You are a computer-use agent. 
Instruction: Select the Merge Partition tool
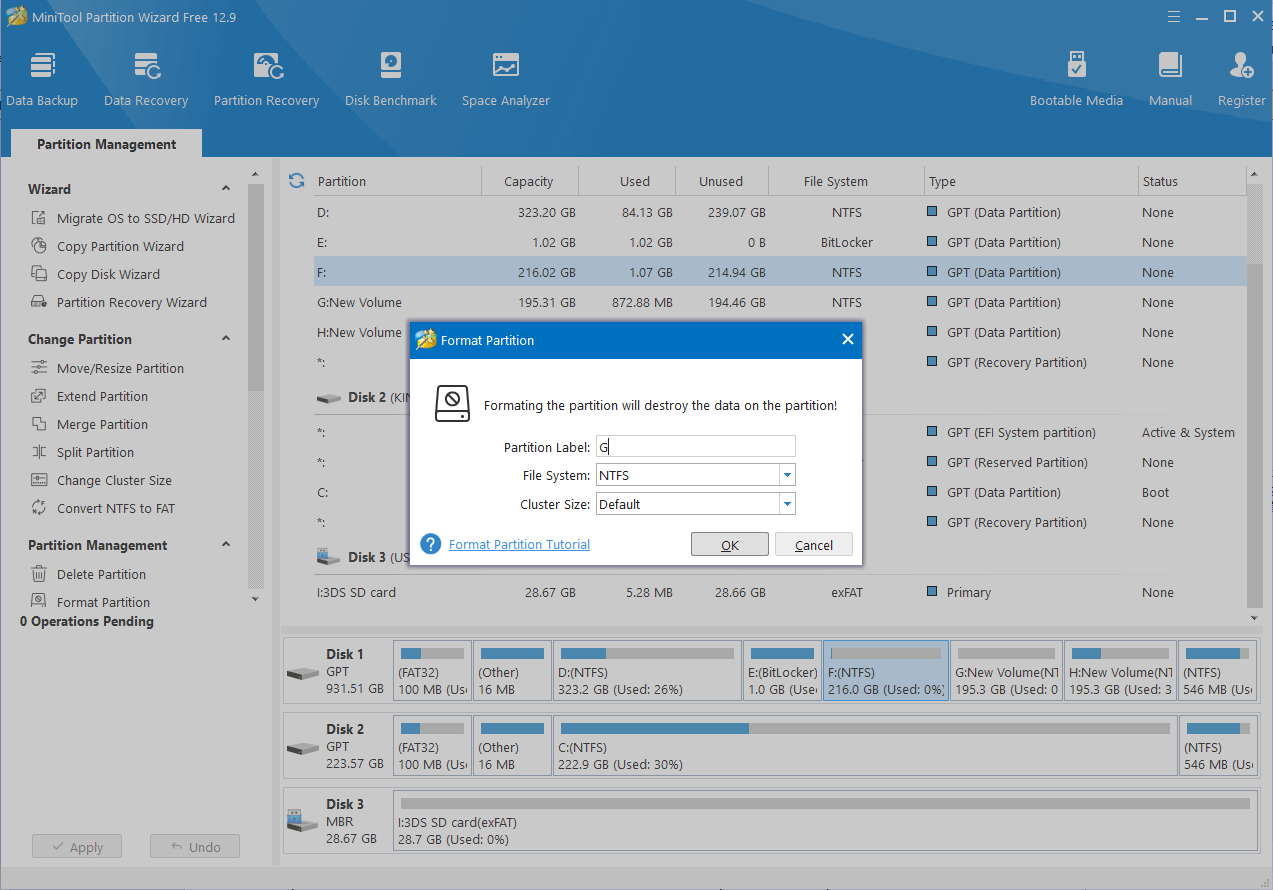99,424
